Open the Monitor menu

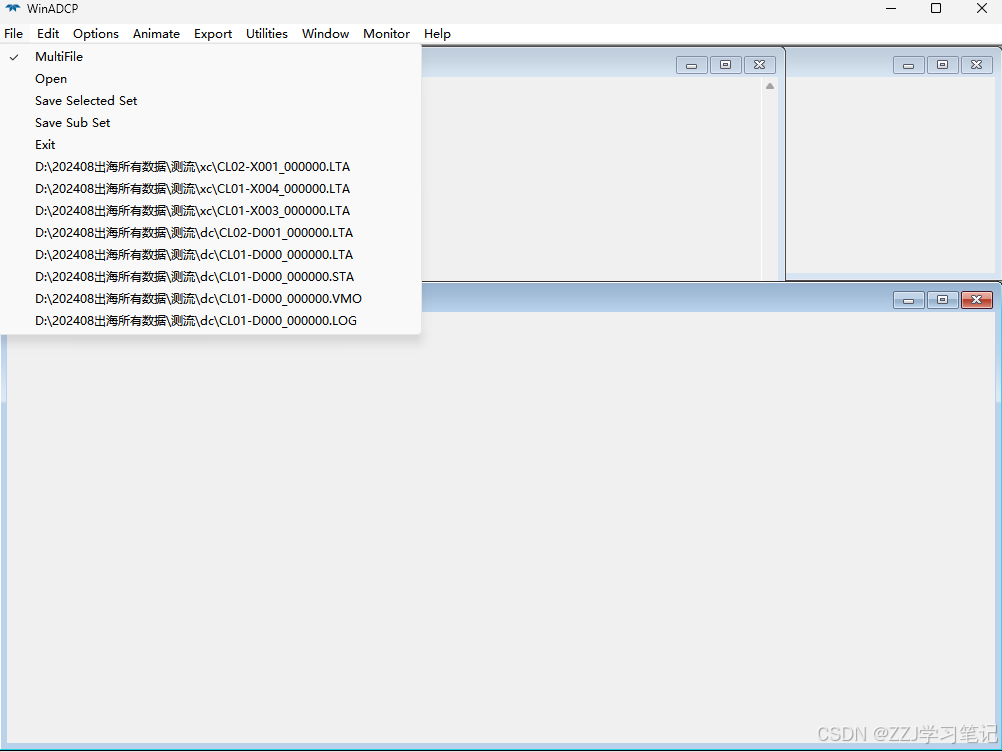point(386,34)
